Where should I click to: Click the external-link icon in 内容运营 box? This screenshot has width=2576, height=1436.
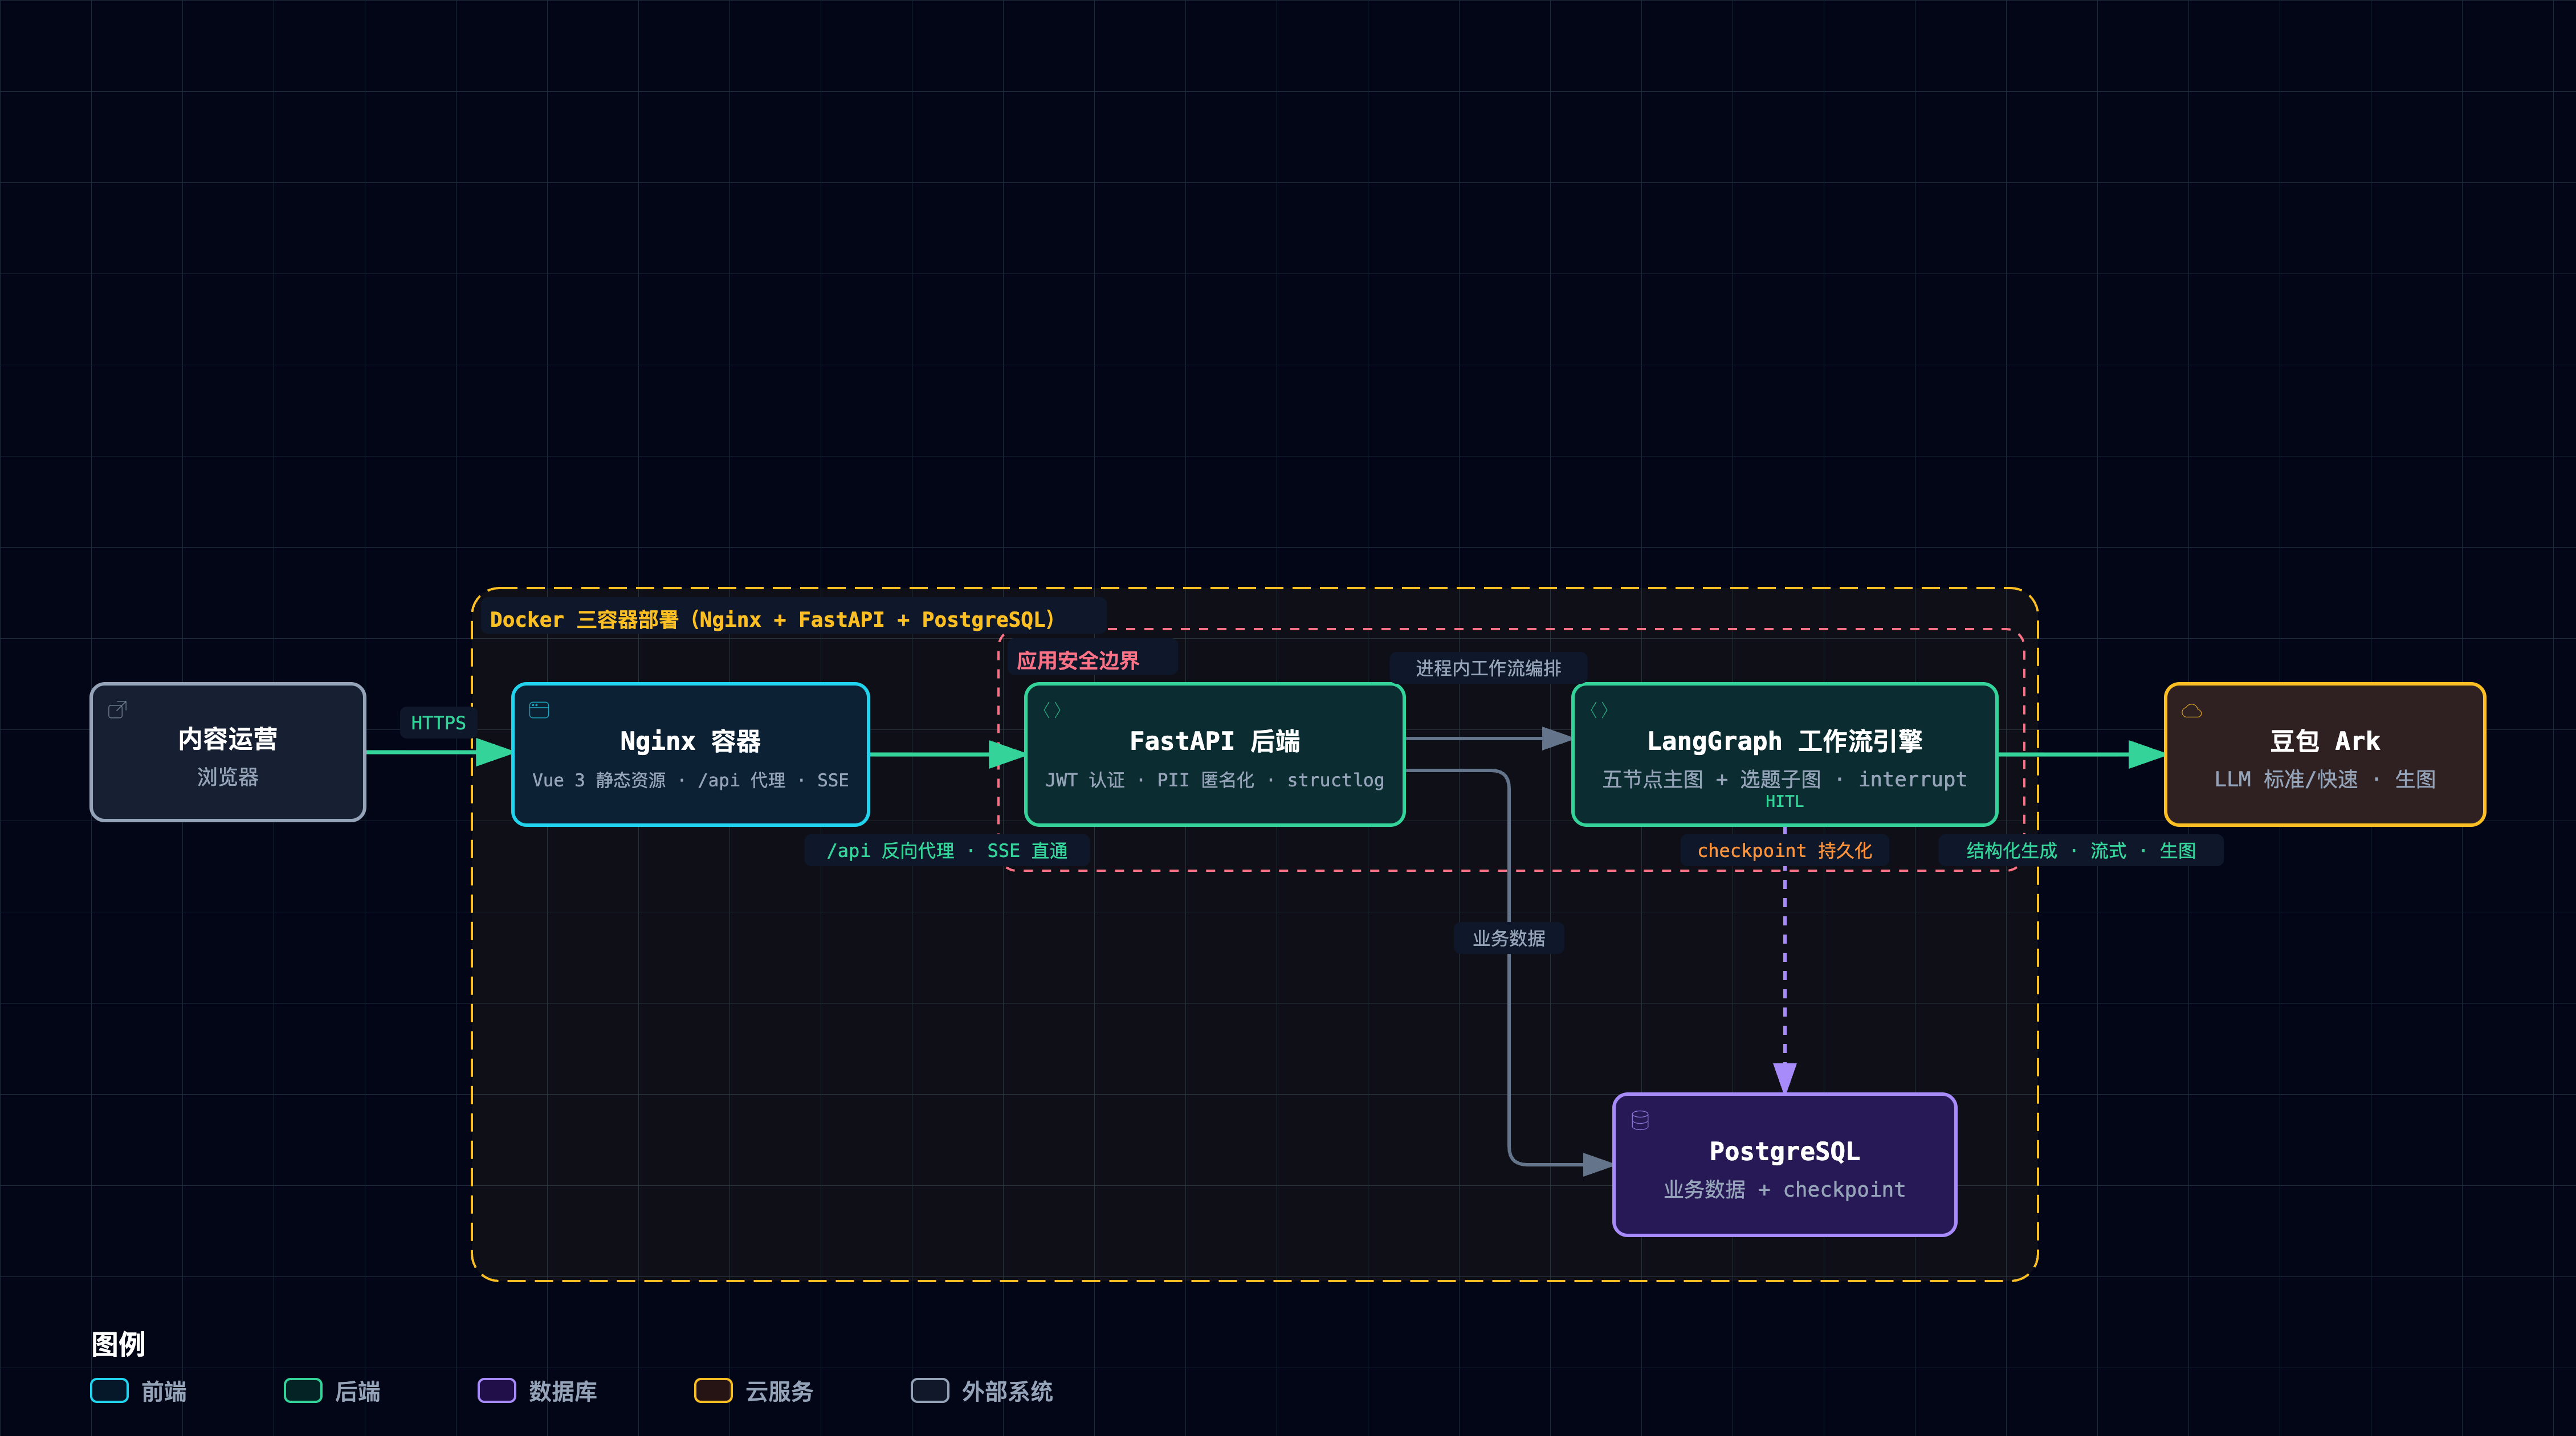pos(117,709)
